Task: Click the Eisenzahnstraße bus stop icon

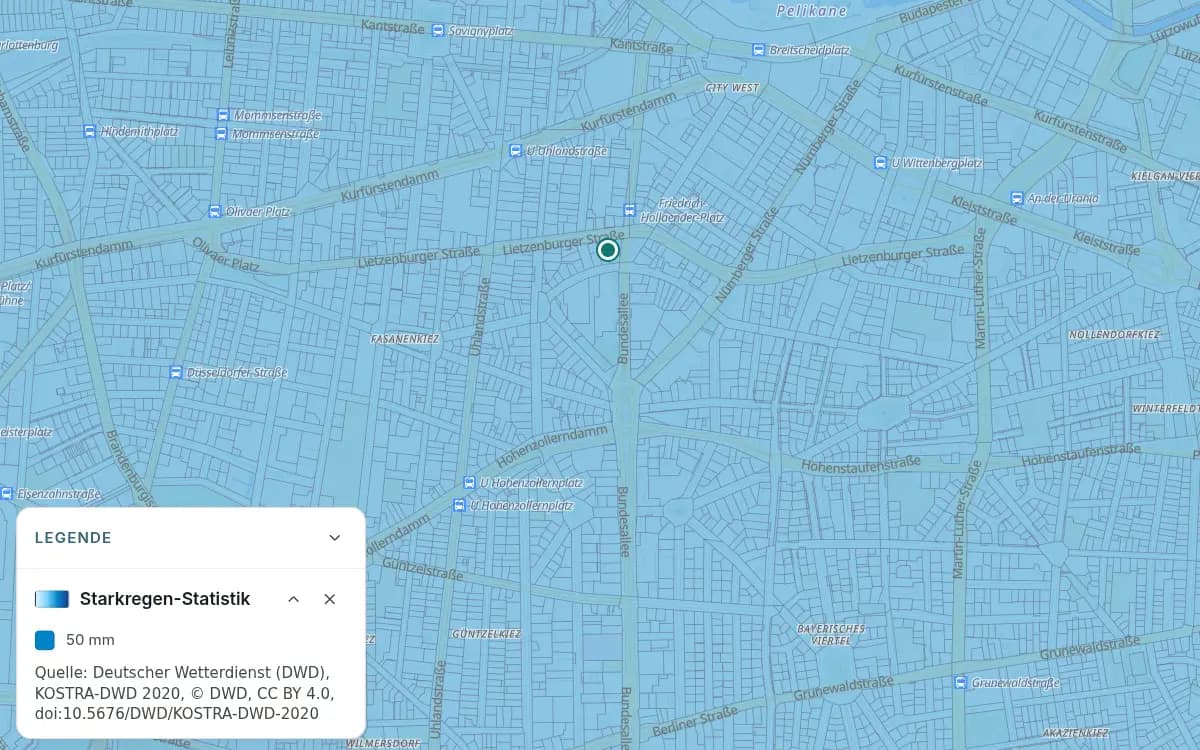Action: click(x=6, y=494)
